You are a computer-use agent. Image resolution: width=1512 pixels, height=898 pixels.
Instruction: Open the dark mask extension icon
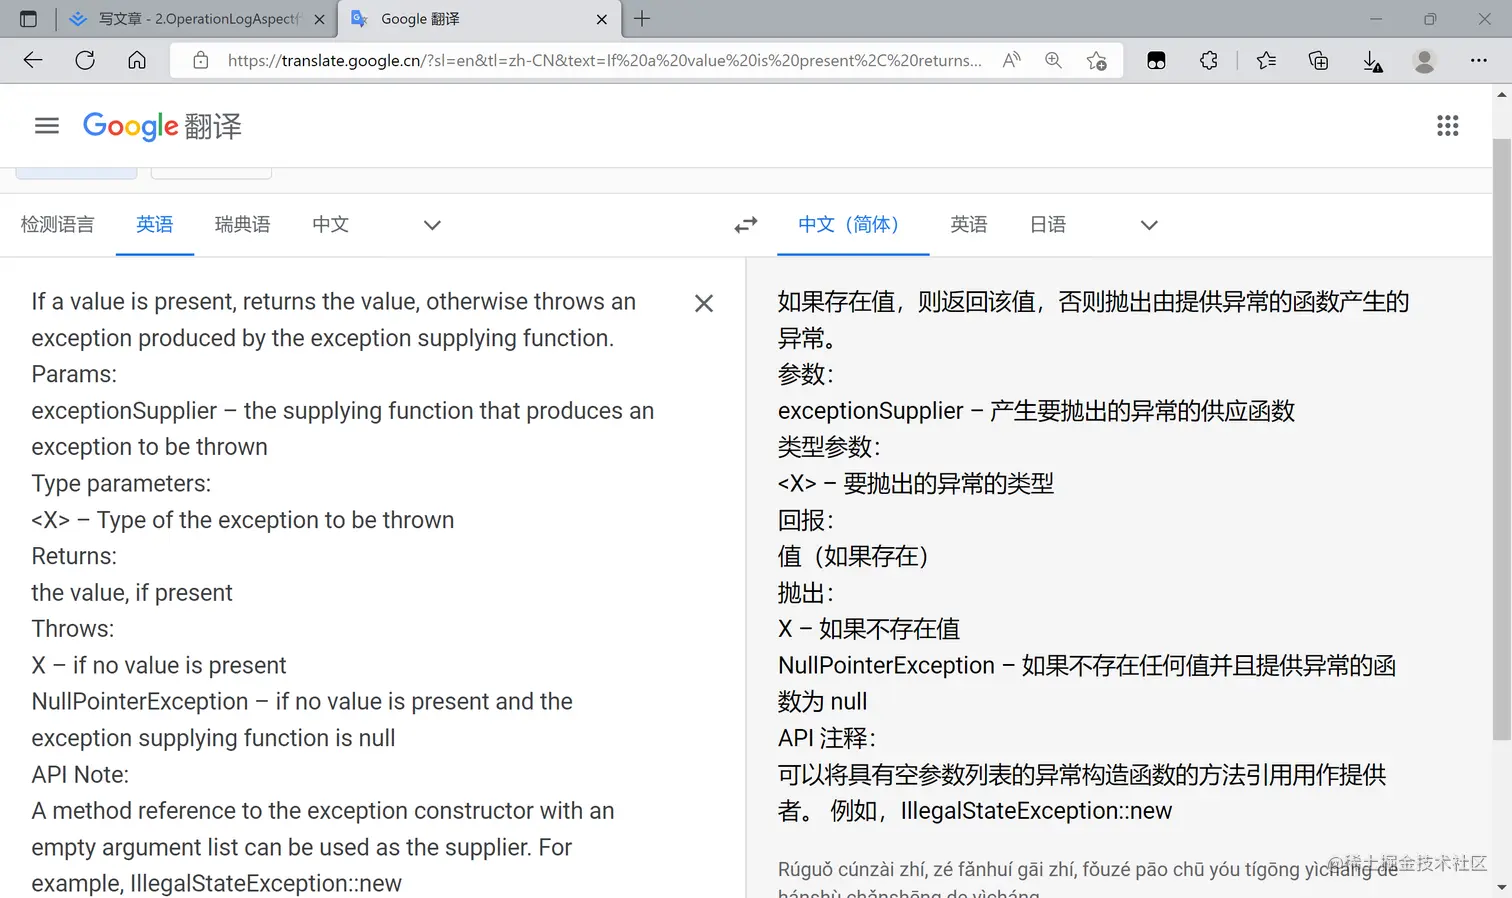click(1157, 60)
